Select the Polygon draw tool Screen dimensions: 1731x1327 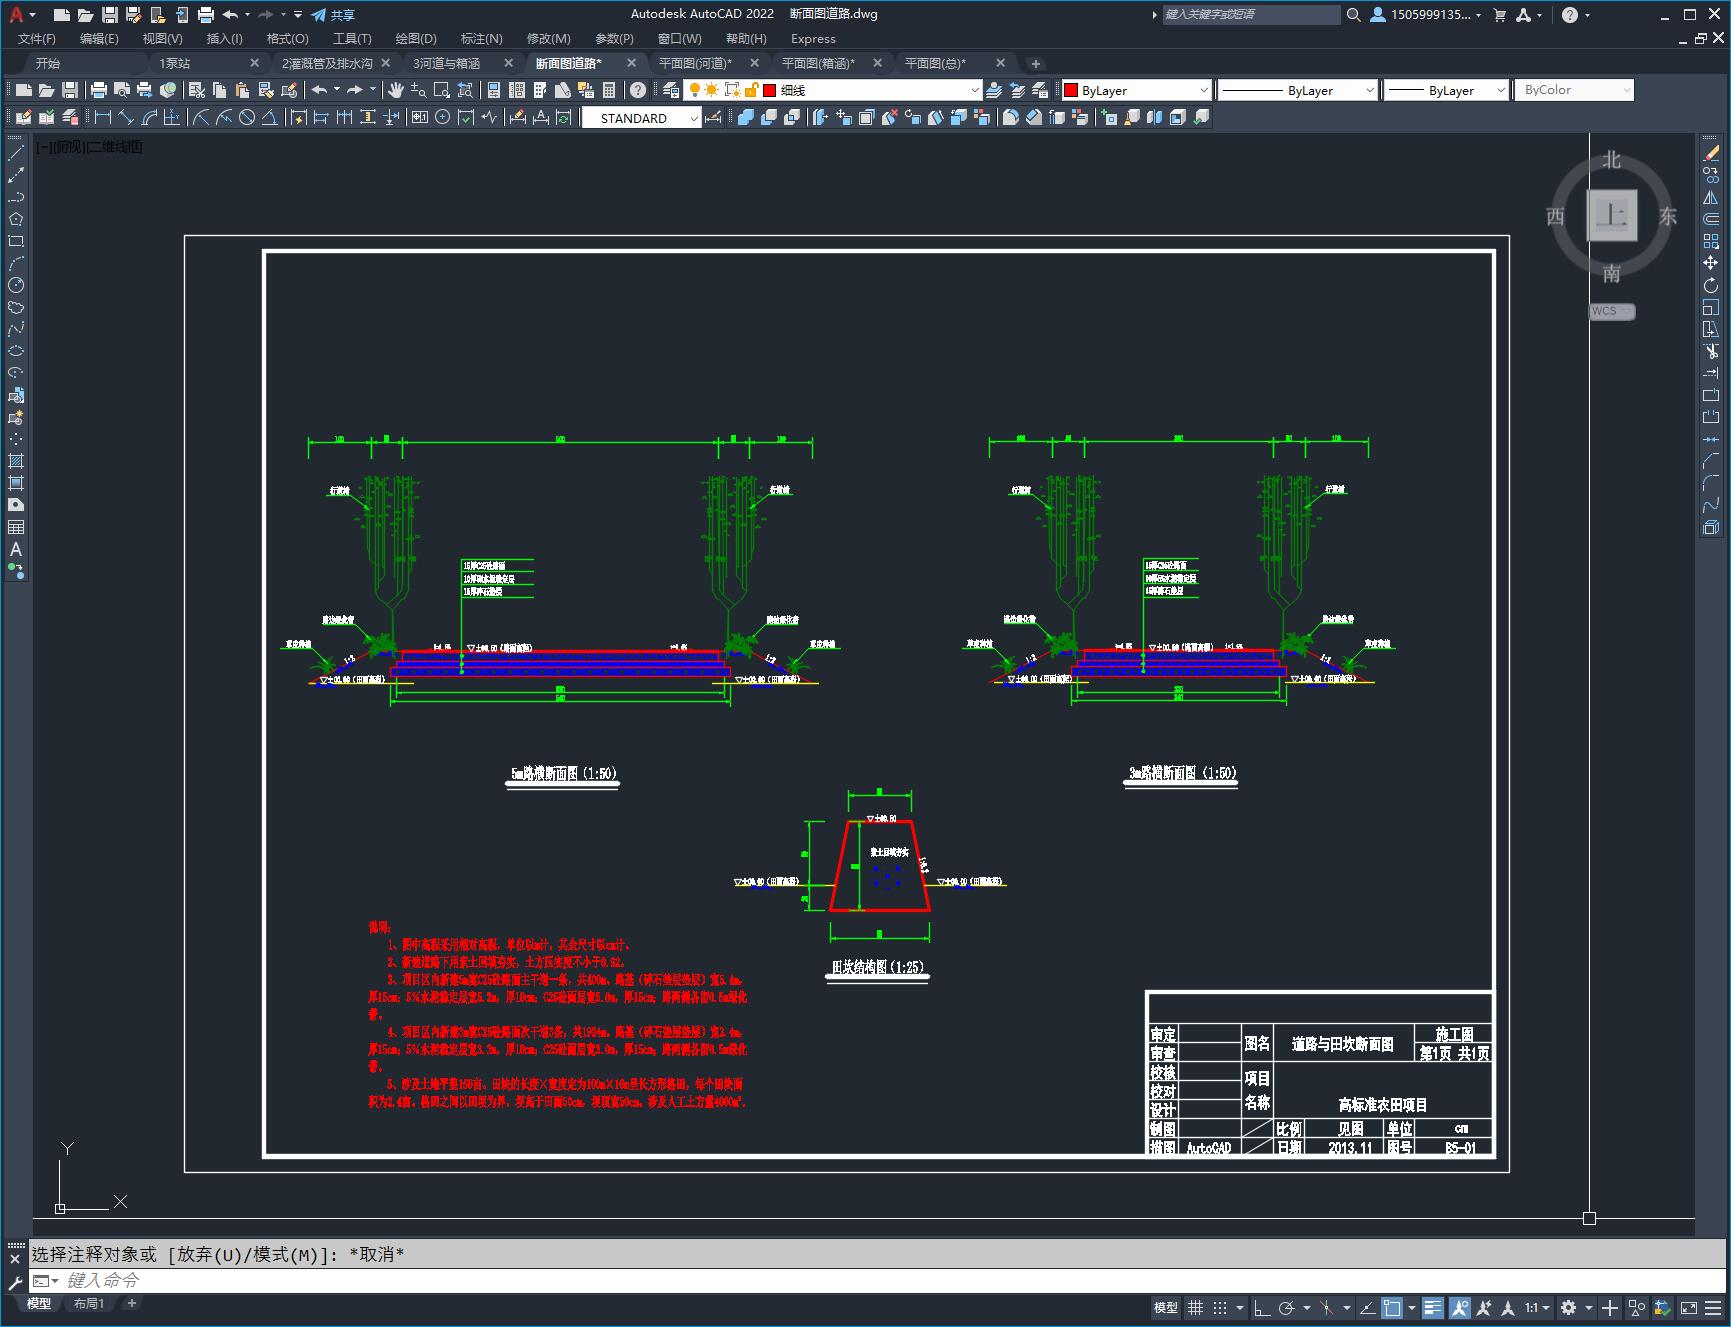(x=16, y=219)
